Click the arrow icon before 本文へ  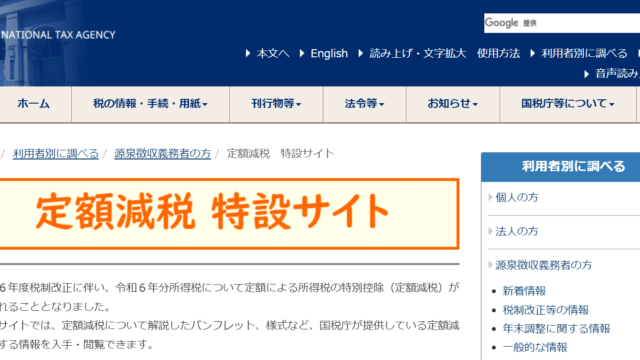[x=248, y=53]
